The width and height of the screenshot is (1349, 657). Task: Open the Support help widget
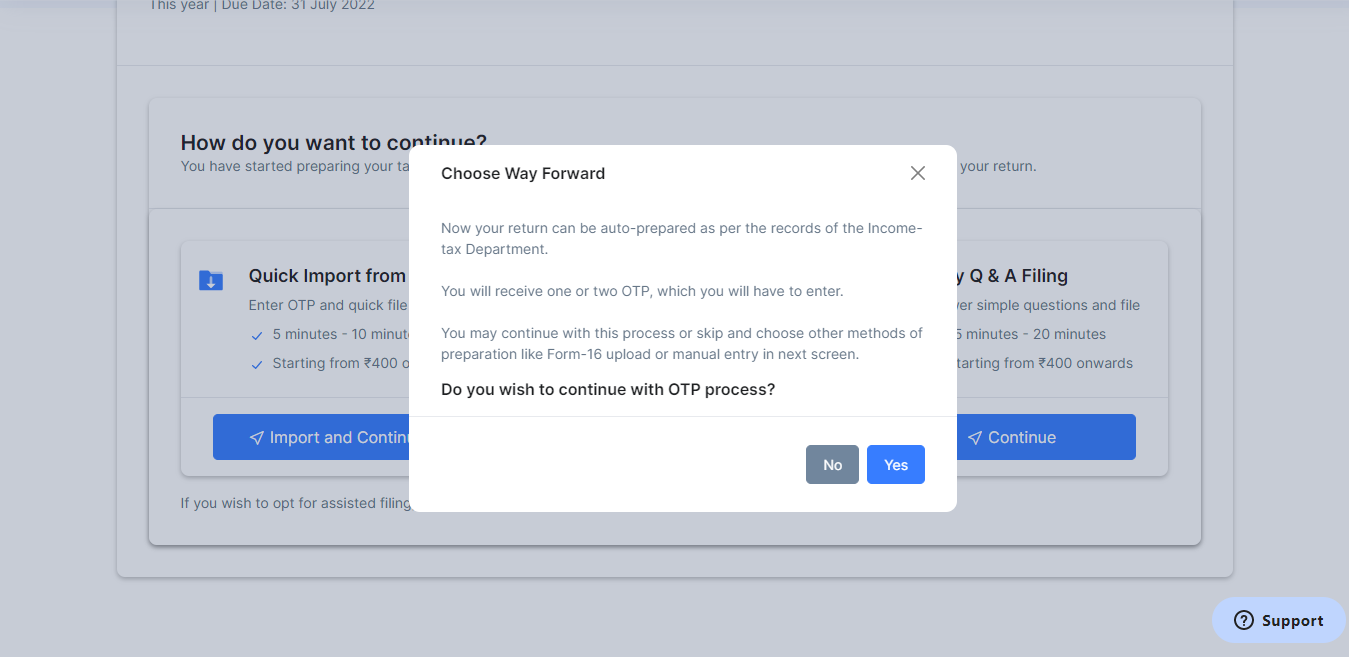[1279, 620]
